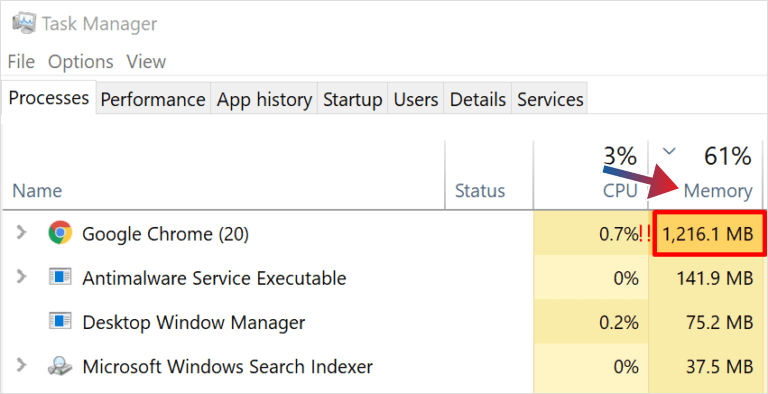
Task: Select the Google Chrome (20) row
Action: 384,234
